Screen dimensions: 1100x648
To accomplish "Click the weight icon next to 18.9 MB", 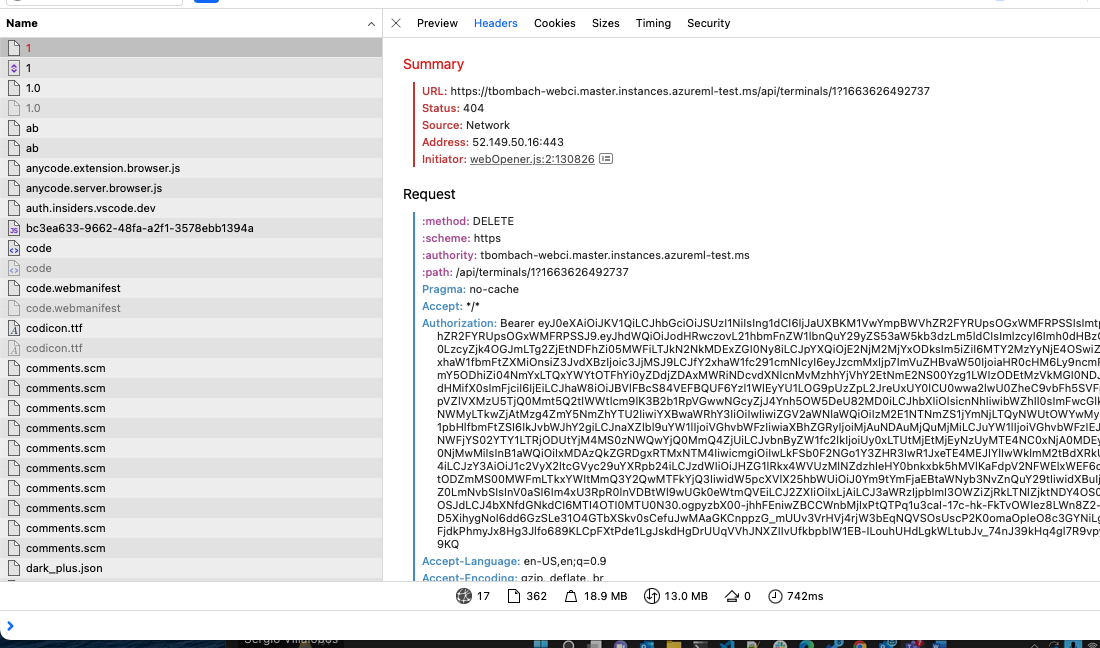I will pyautogui.click(x=571, y=595).
